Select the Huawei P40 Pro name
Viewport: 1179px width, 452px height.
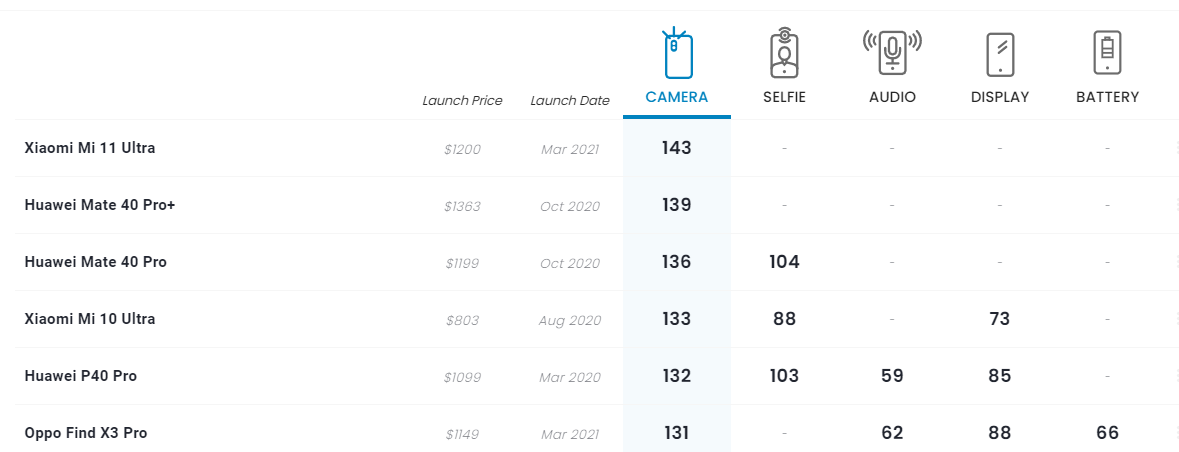(81, 376)
